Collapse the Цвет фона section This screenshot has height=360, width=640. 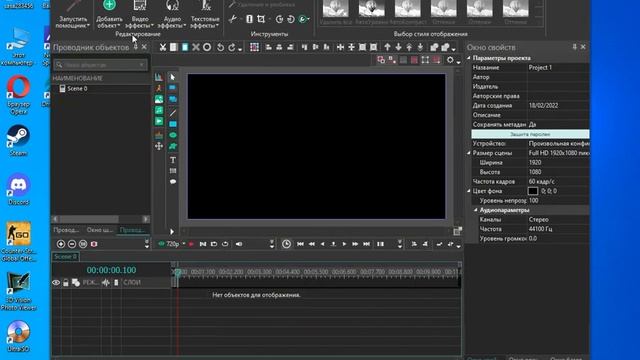(469, 191)
